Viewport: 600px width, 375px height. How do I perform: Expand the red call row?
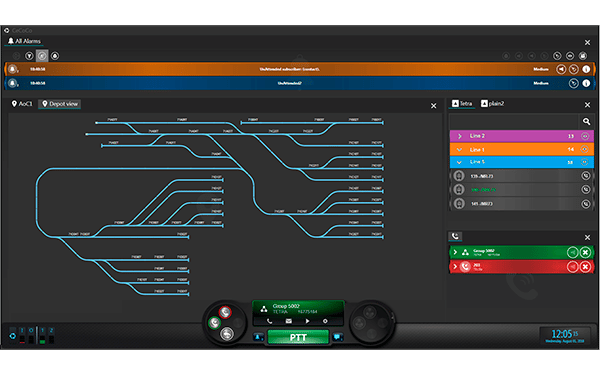pos(455,266)
